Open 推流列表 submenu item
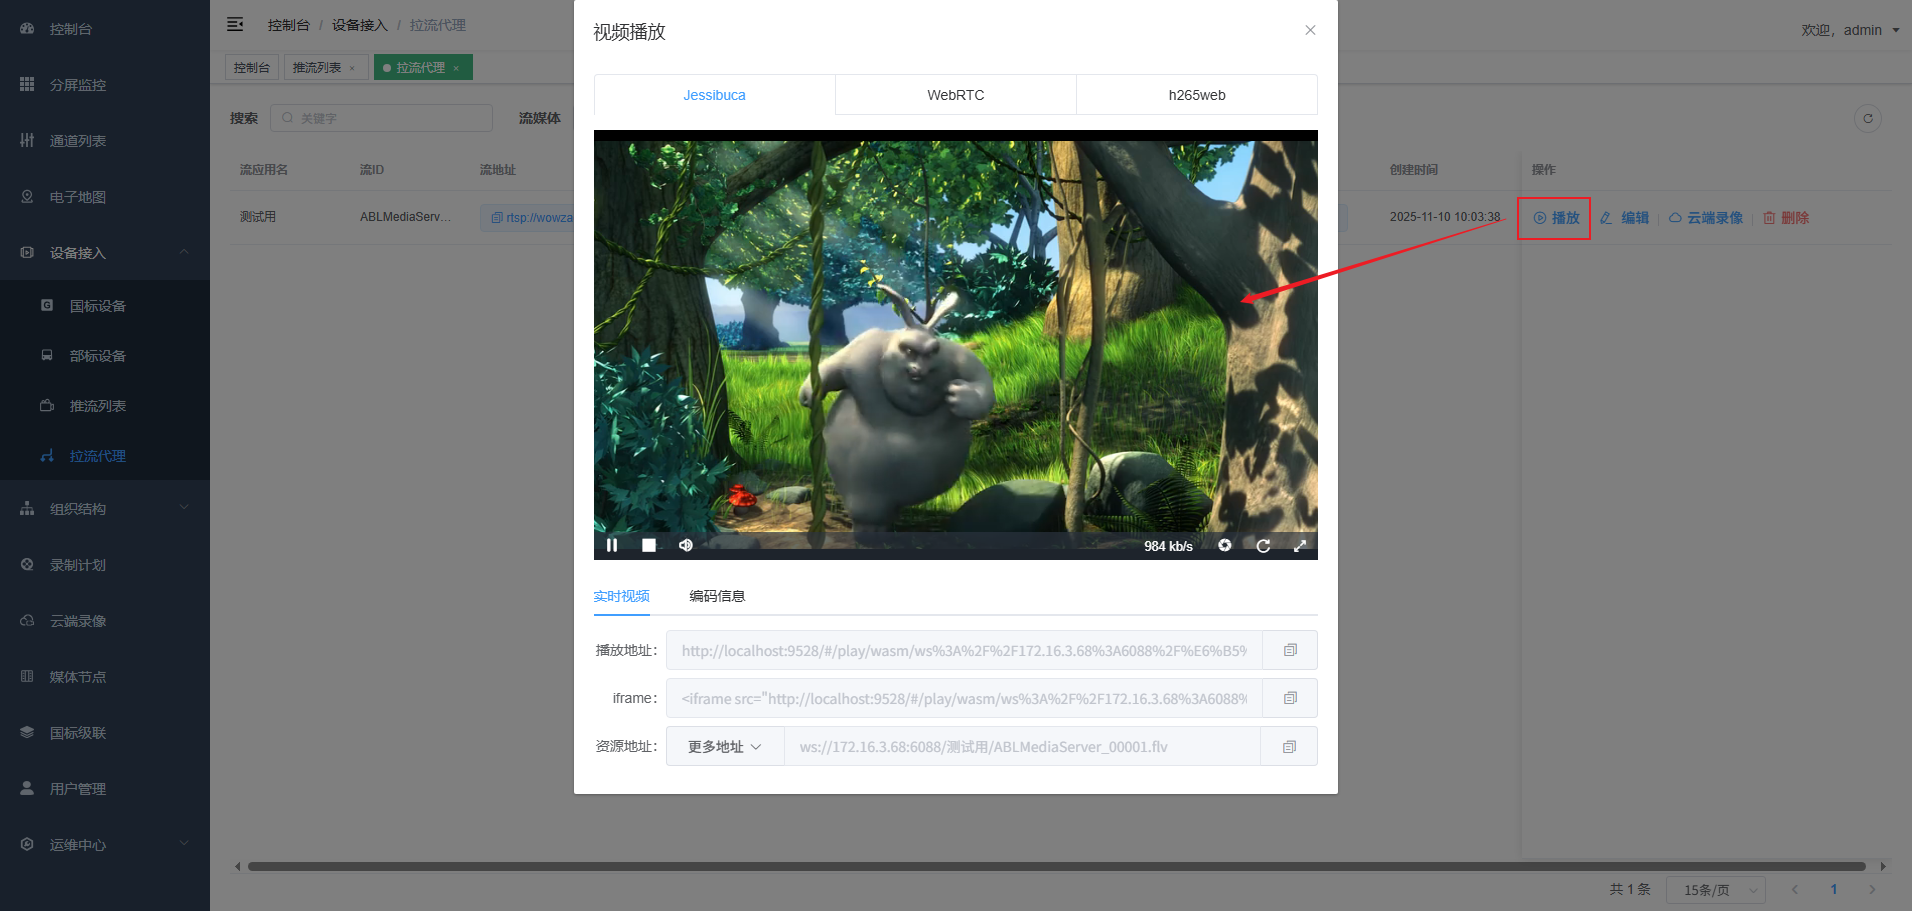1912x911 pixels. pyautogui.click(x=105, y=406)
